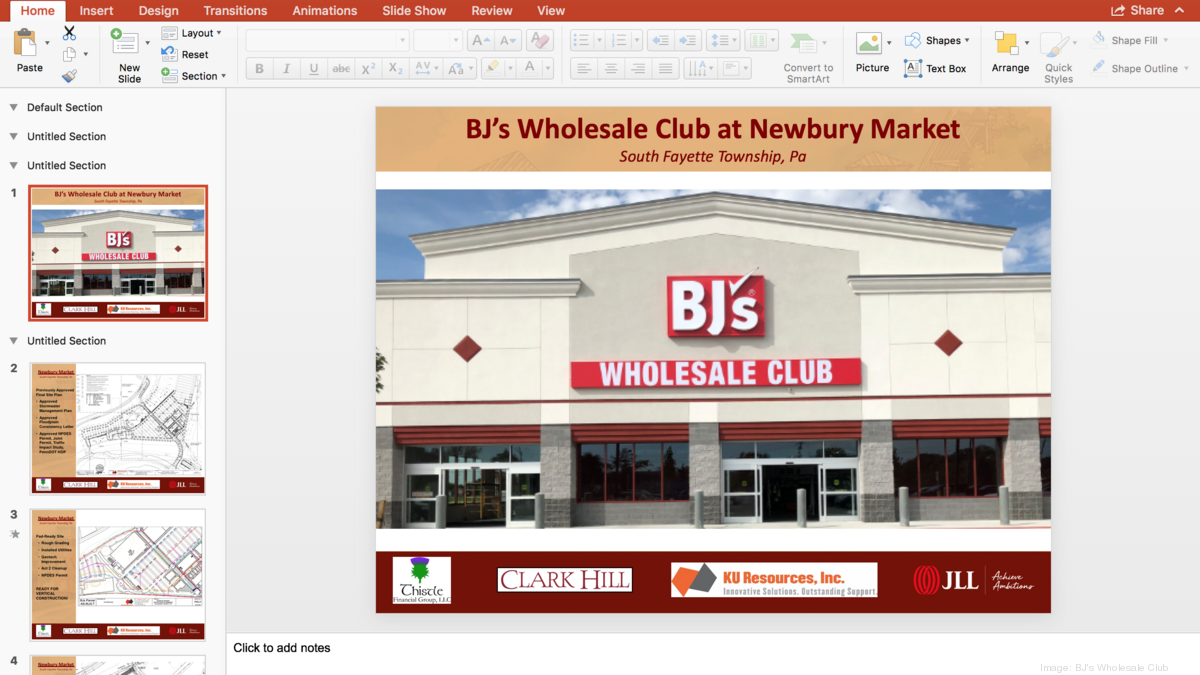Click the Share button
The height and width of the screenshot is (675, 1200).
pyautogui.click(x=1138, y=11)
